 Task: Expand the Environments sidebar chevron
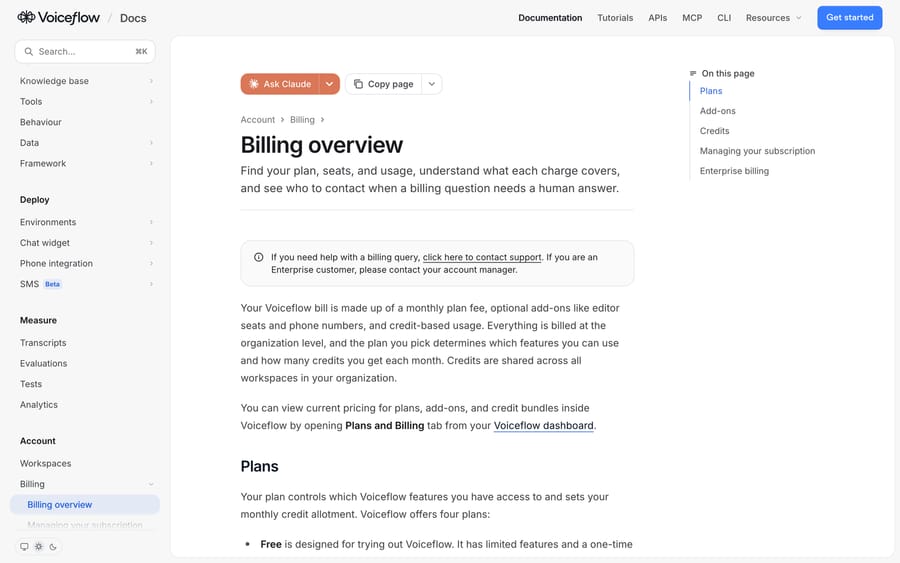pyautogui.click(x=151, y=222)
